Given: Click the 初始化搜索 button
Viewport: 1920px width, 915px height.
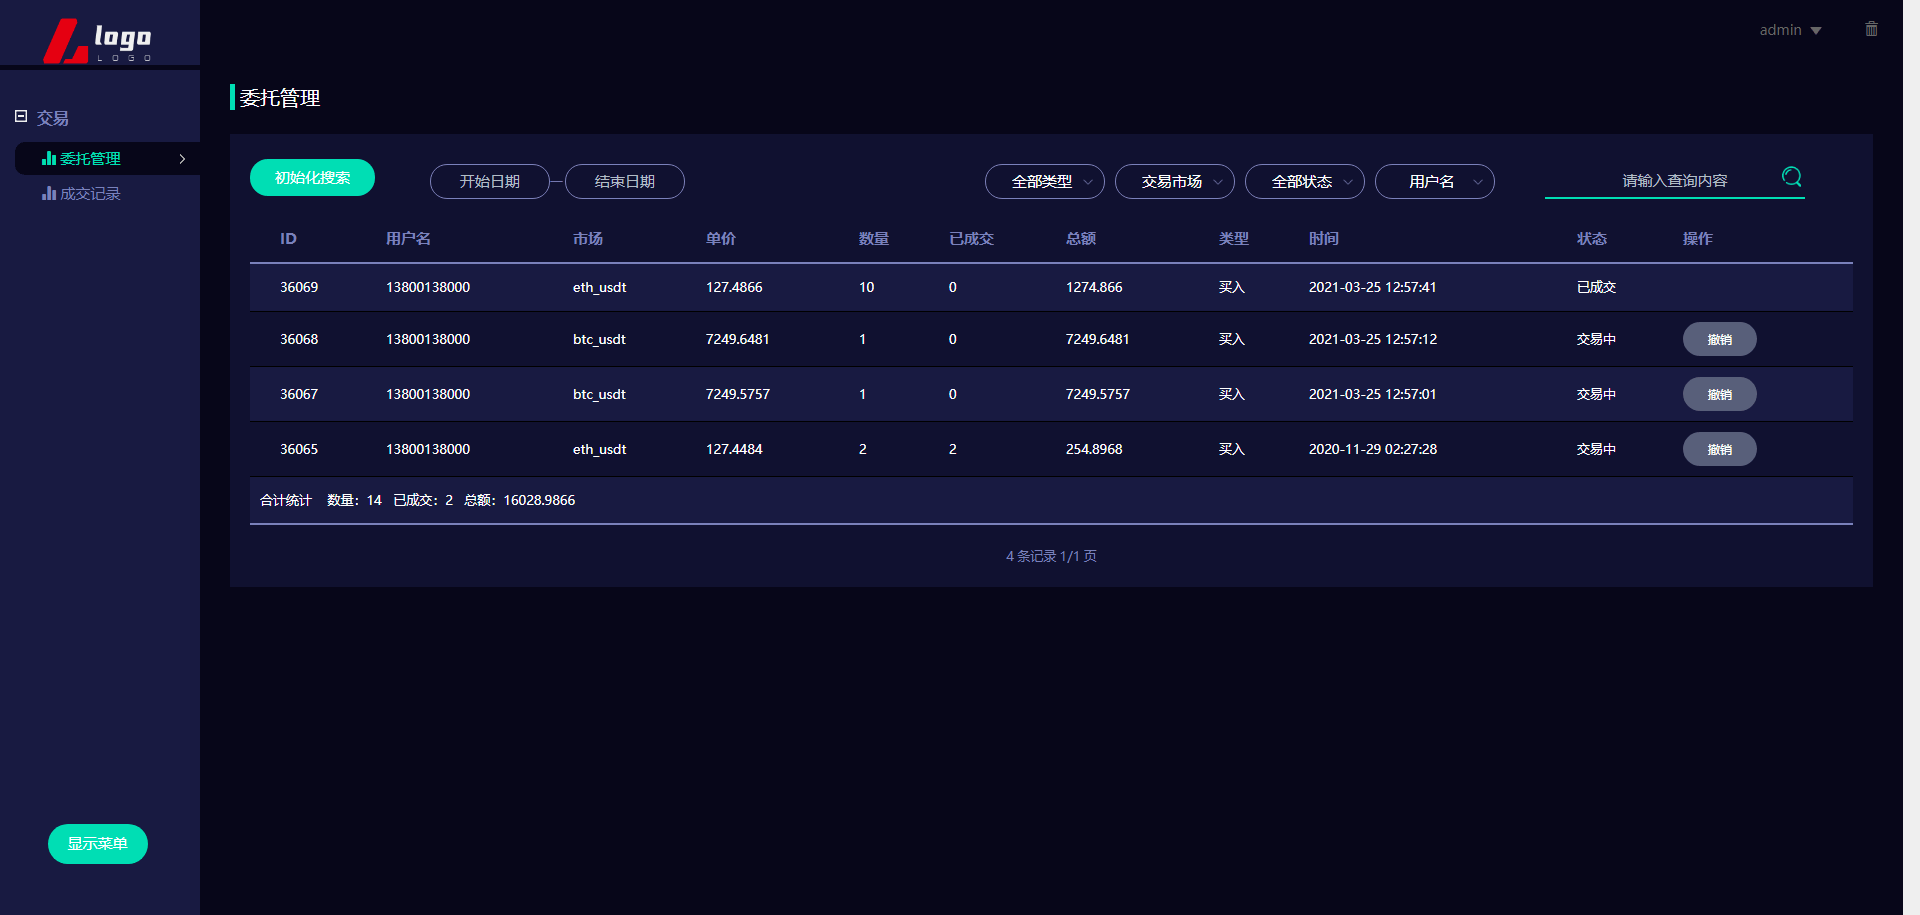Looking at the screenshot, I should click(312, 178).
